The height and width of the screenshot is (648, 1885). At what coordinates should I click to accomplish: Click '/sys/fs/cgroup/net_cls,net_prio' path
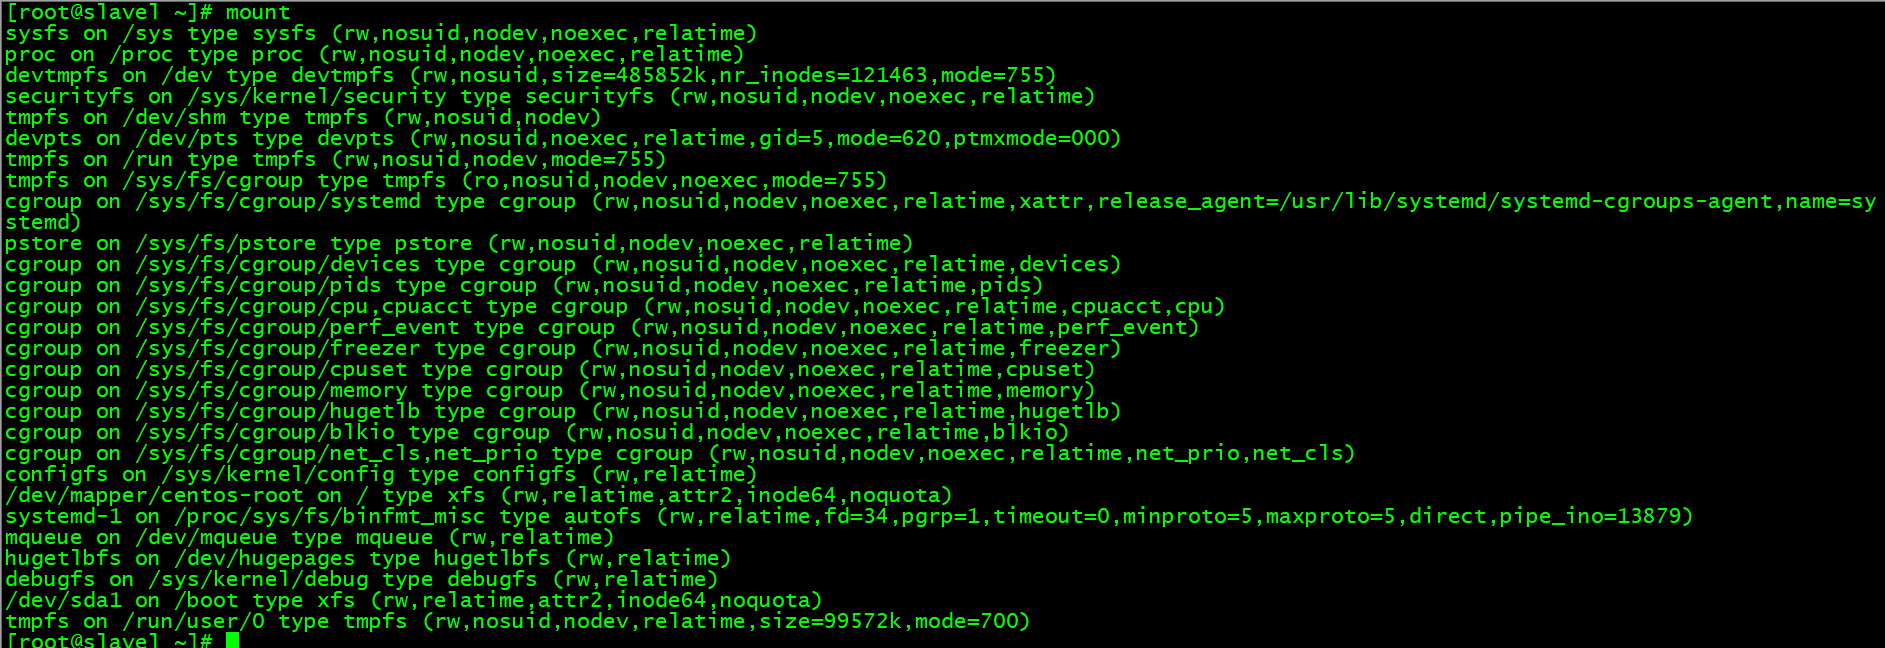pos(336,453)
